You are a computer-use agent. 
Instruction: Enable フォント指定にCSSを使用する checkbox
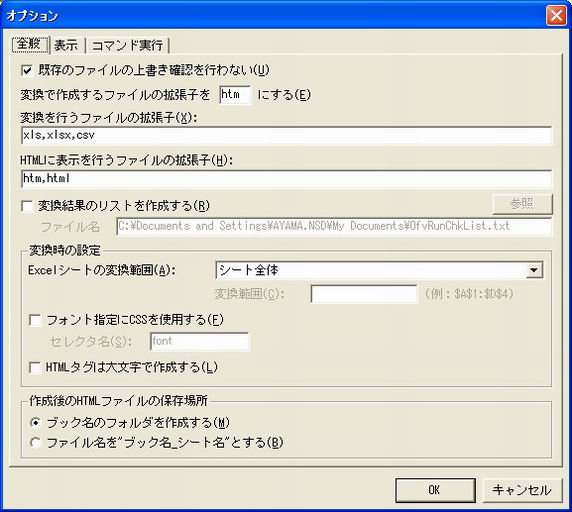(x=35, y=321)
